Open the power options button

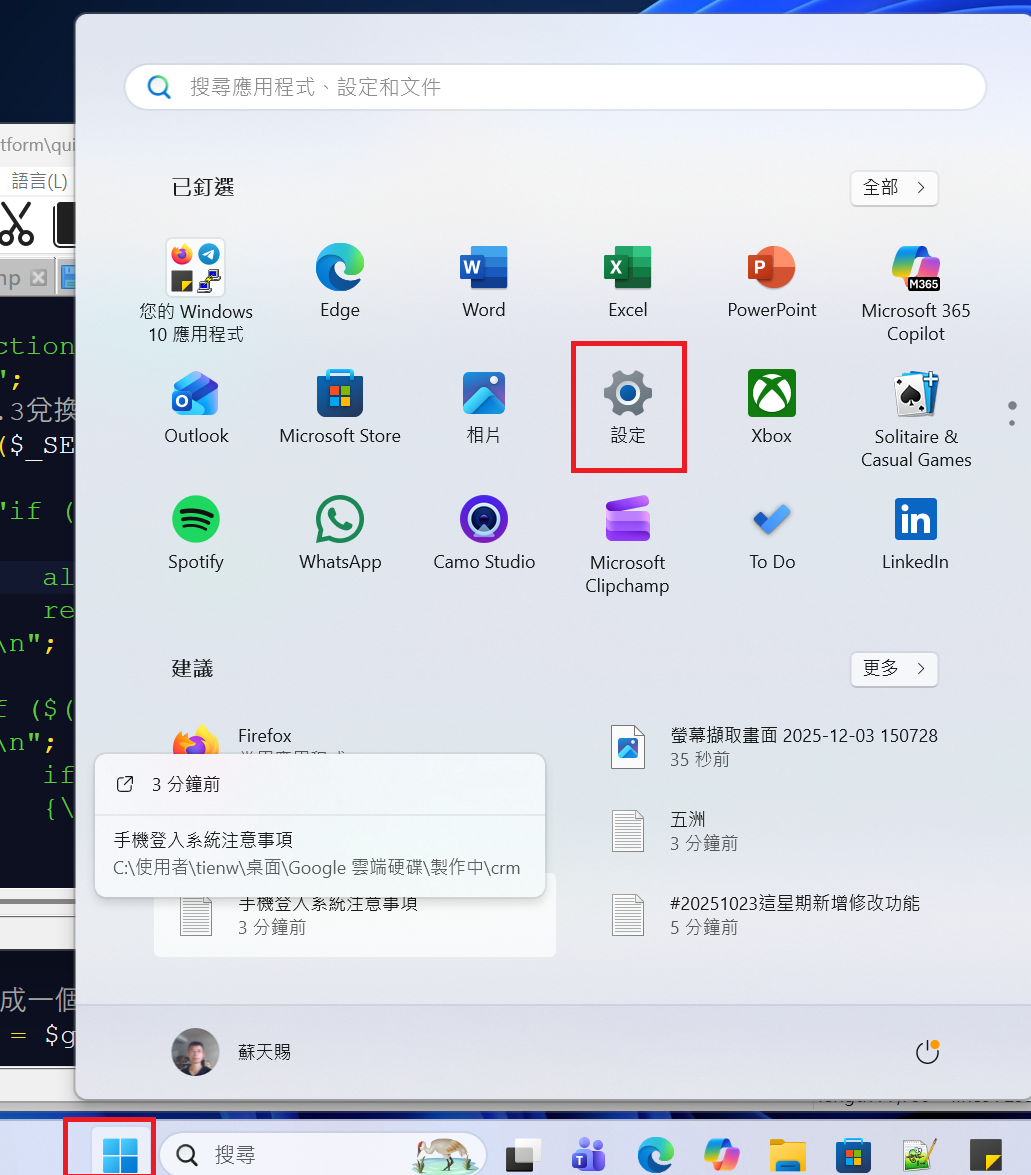coord(928,1051)
